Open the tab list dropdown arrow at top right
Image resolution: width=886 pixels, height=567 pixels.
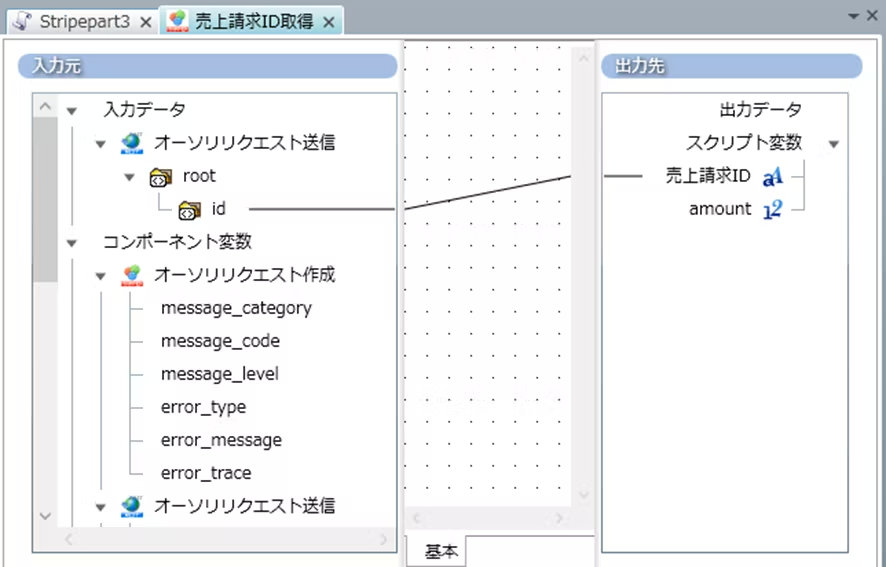tap(854, 16)
